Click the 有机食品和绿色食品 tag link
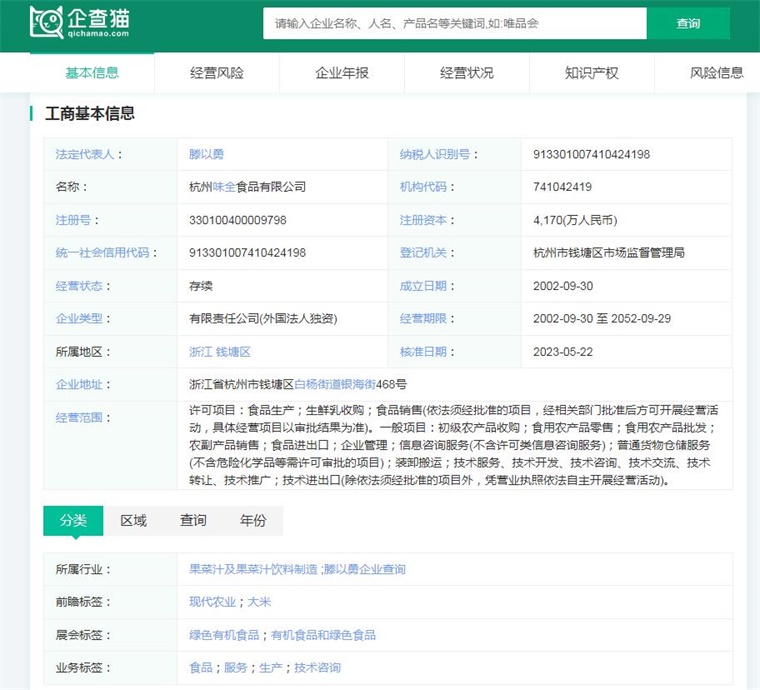Viewport: 760px width, 690px height. (323, 635)
